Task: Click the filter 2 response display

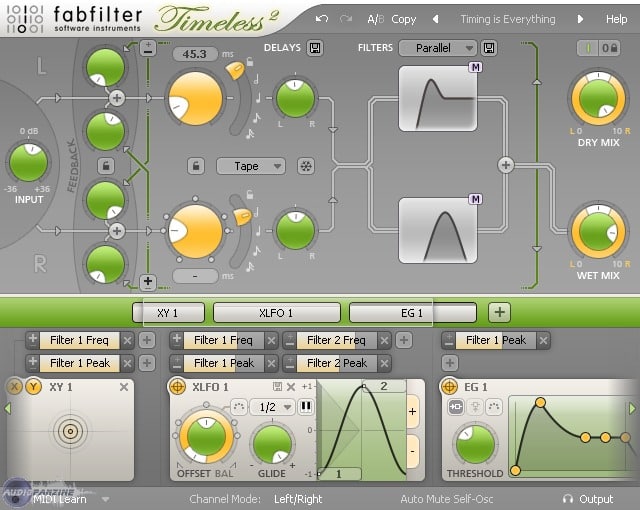Action: pos(438,231)
